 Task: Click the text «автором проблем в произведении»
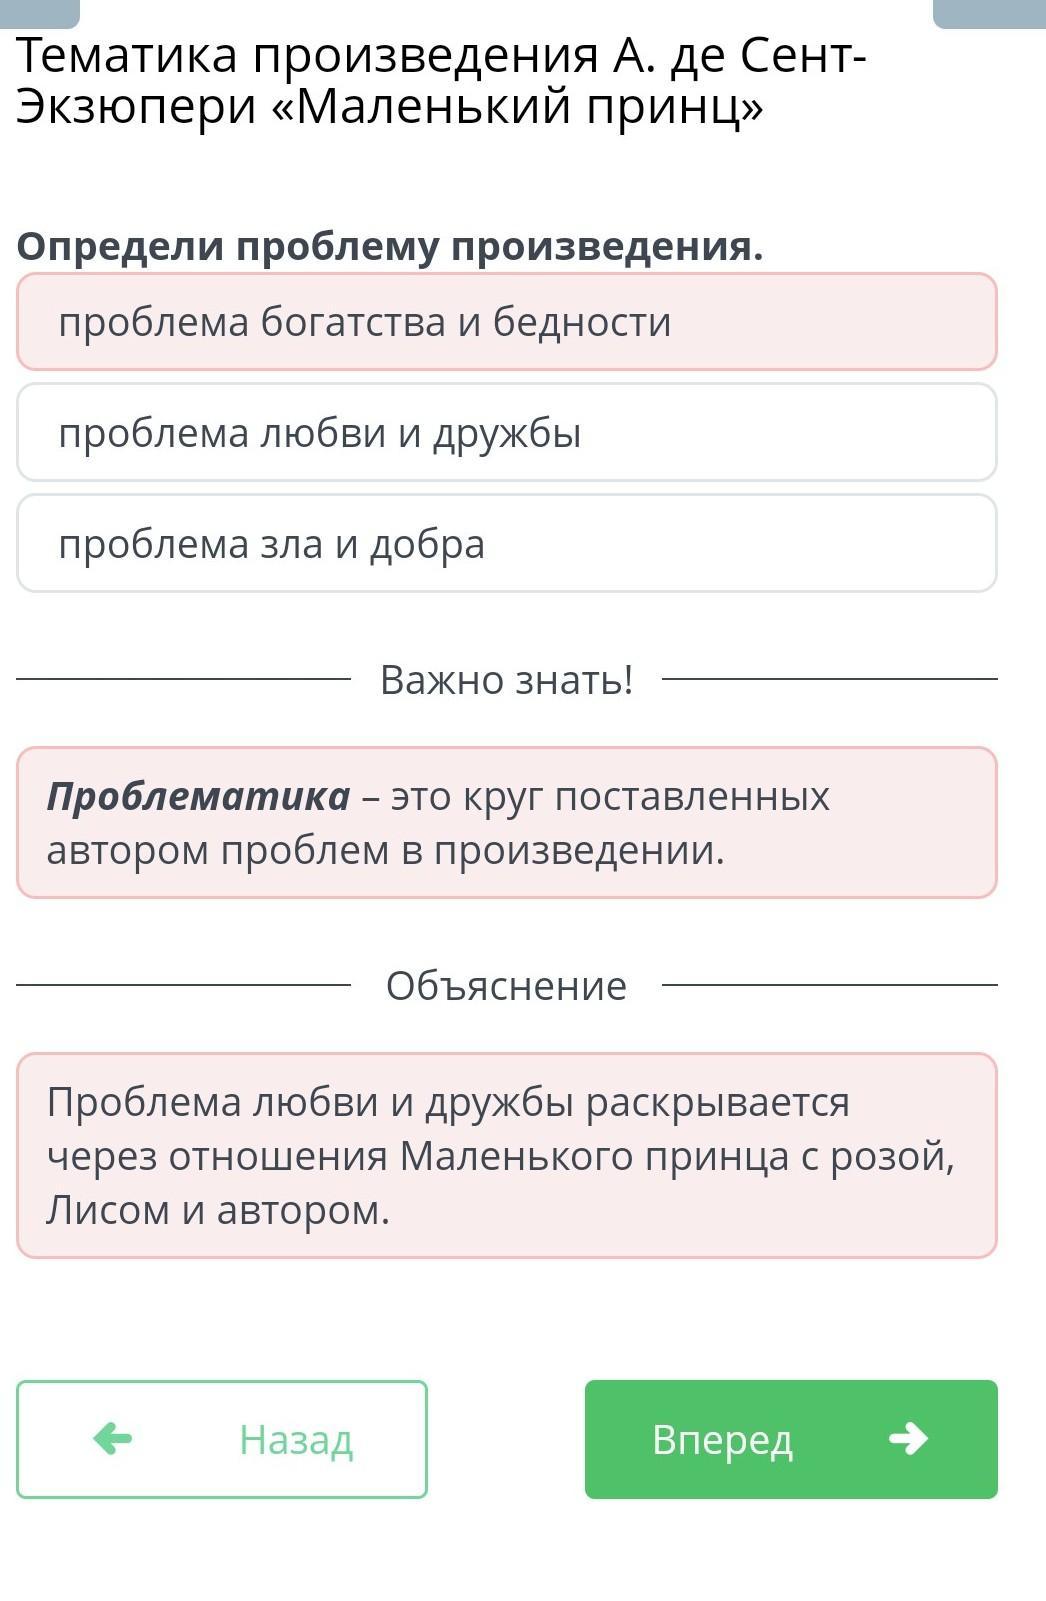[x=385, y=850]
